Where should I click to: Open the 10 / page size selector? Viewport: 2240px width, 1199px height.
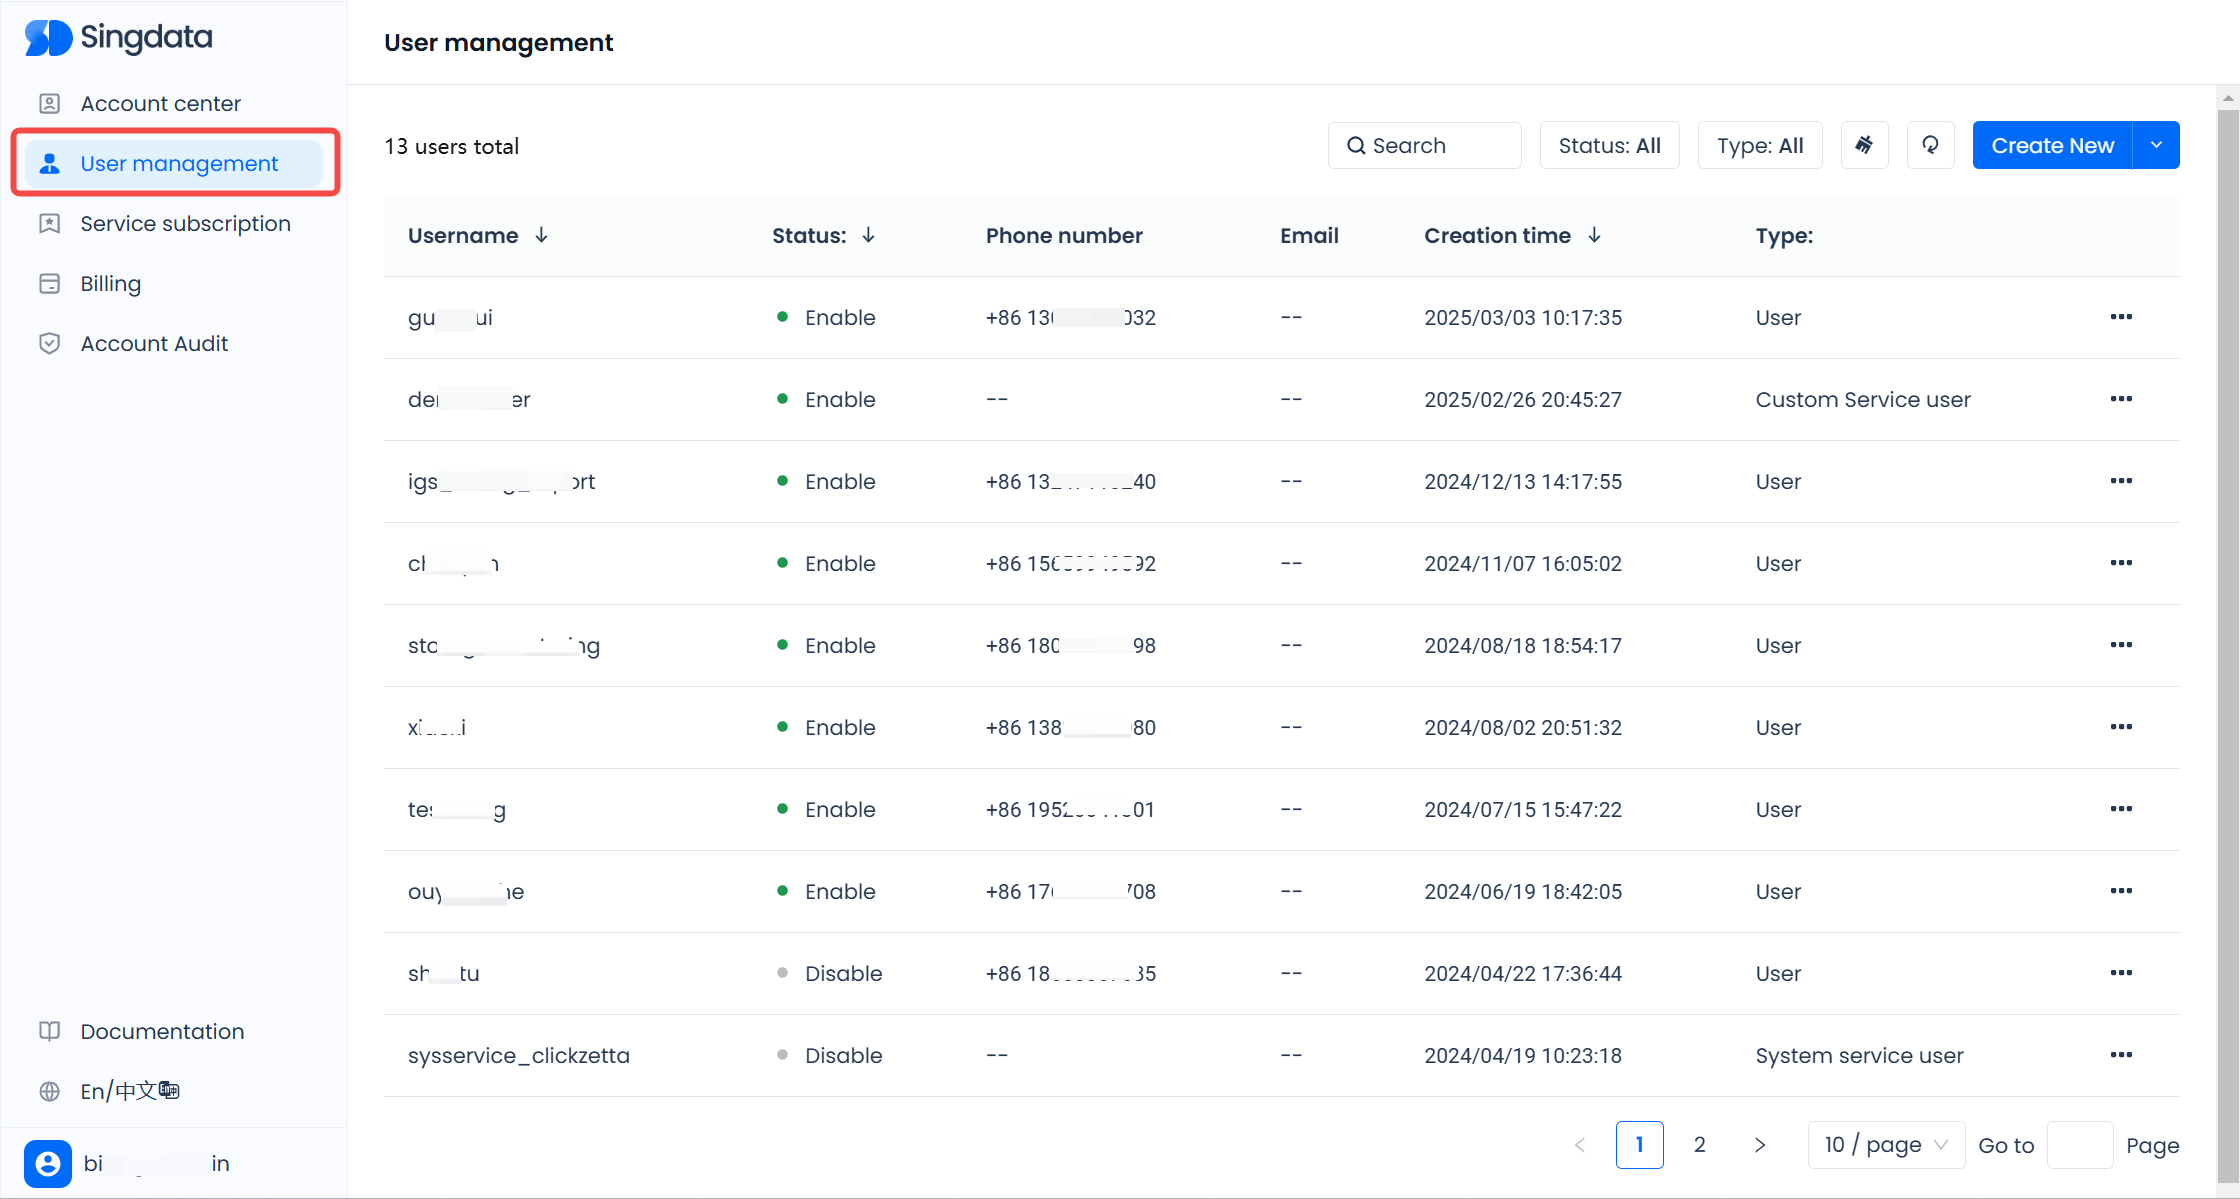pos(1885,1145)
